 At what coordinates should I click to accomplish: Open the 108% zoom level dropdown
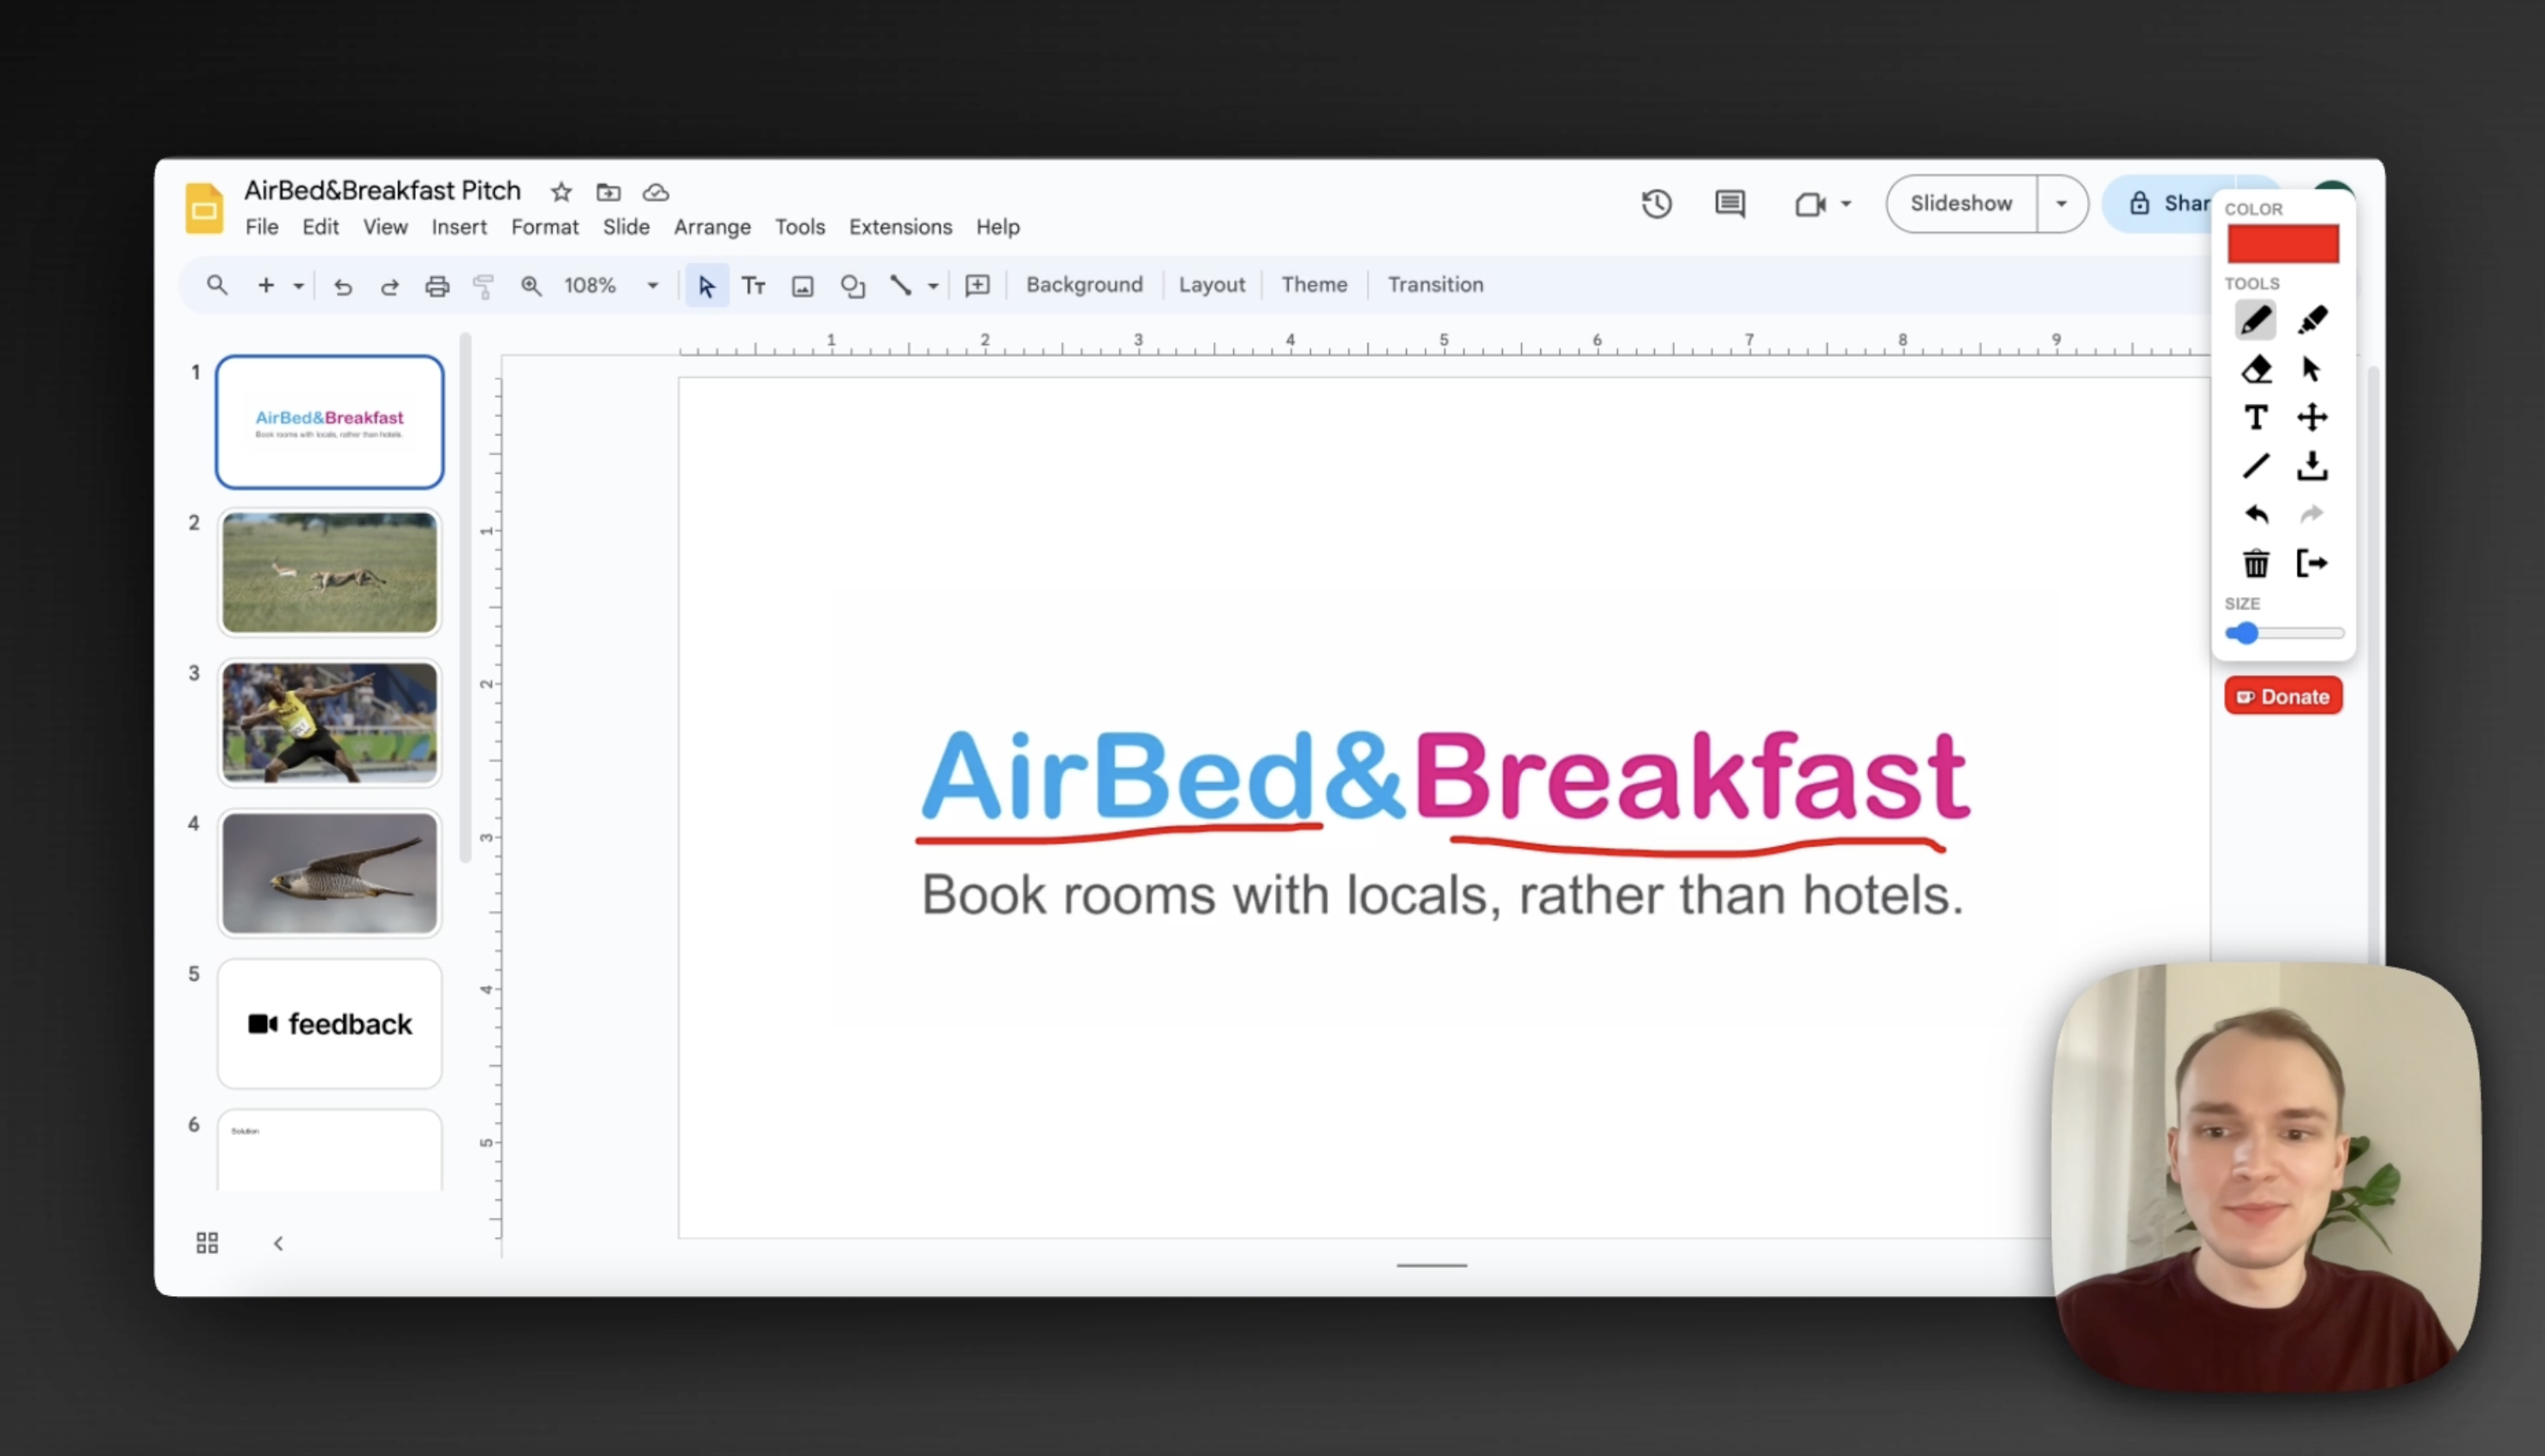click(x=610, y=285)
